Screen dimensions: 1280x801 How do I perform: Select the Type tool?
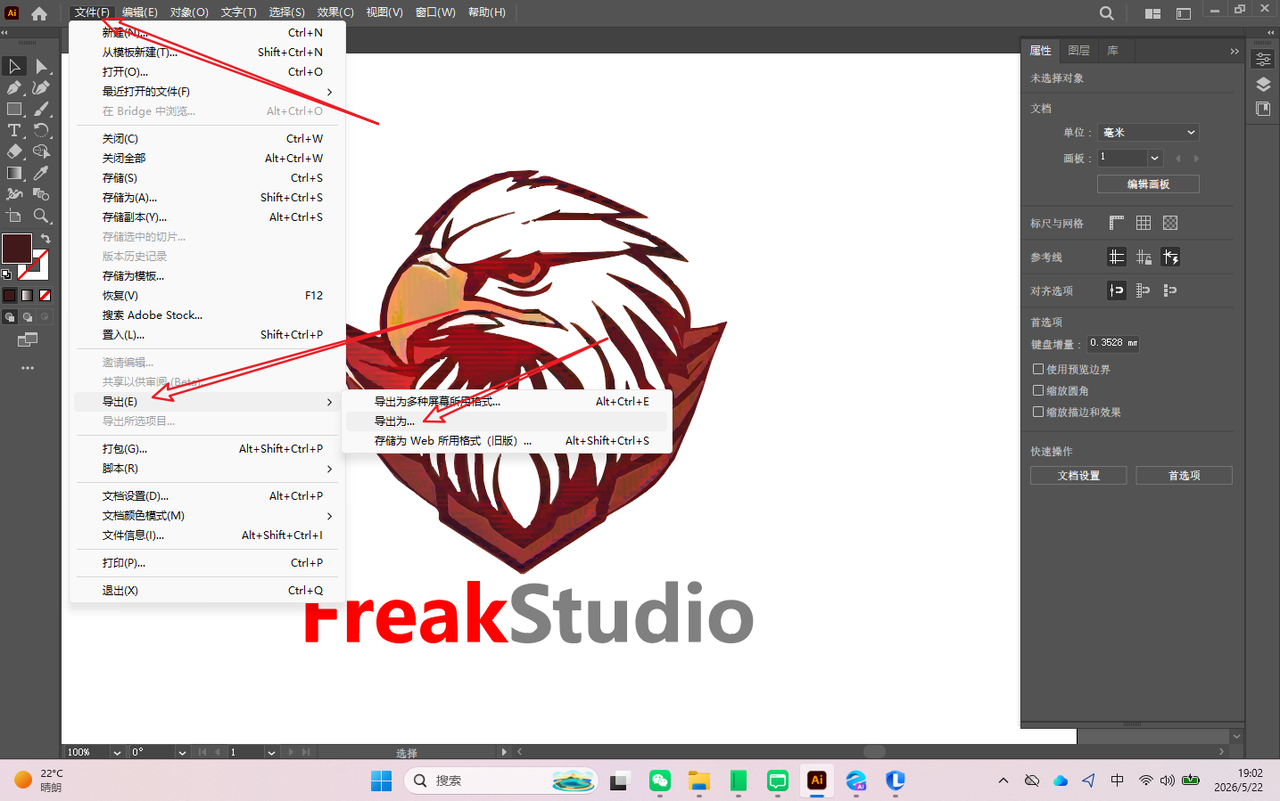click(14, 130)
